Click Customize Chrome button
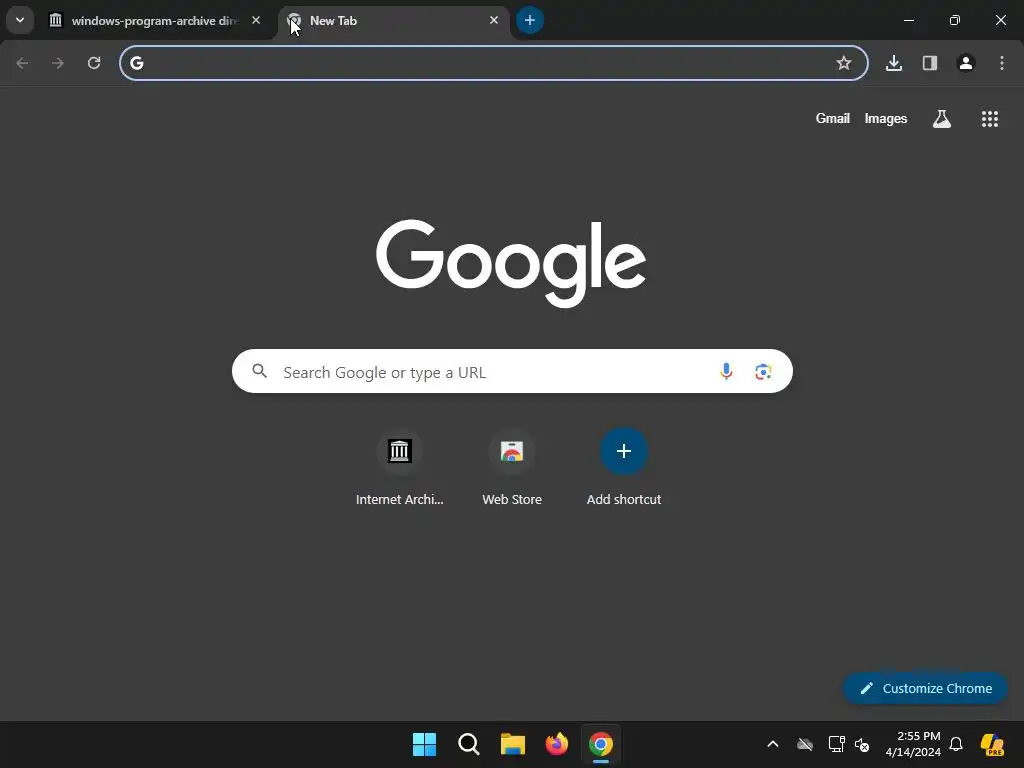Screen dimensions: 1024x768 click(x=925, y=688)
